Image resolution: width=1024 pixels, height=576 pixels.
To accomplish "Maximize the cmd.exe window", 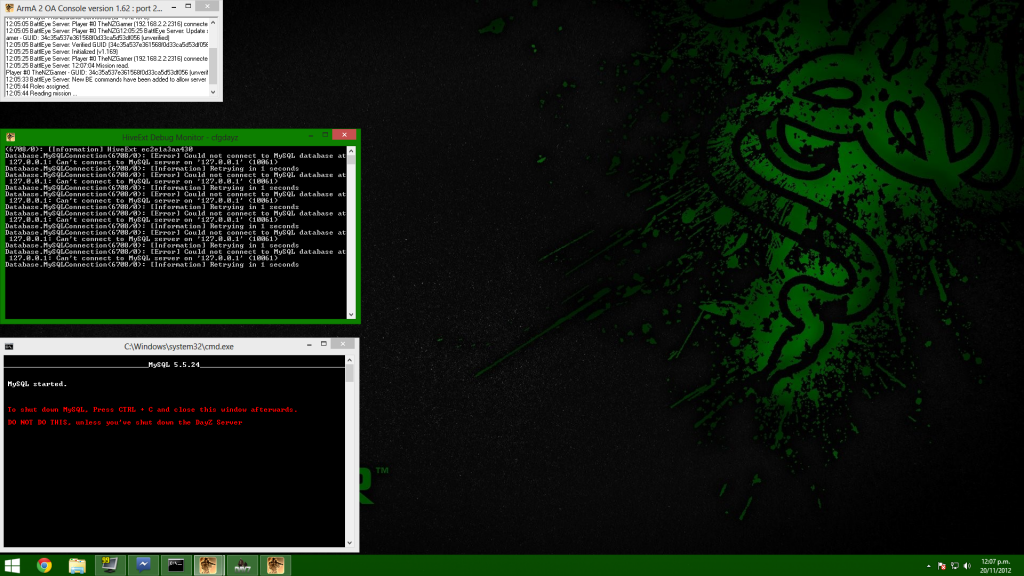I will (324, 344).
